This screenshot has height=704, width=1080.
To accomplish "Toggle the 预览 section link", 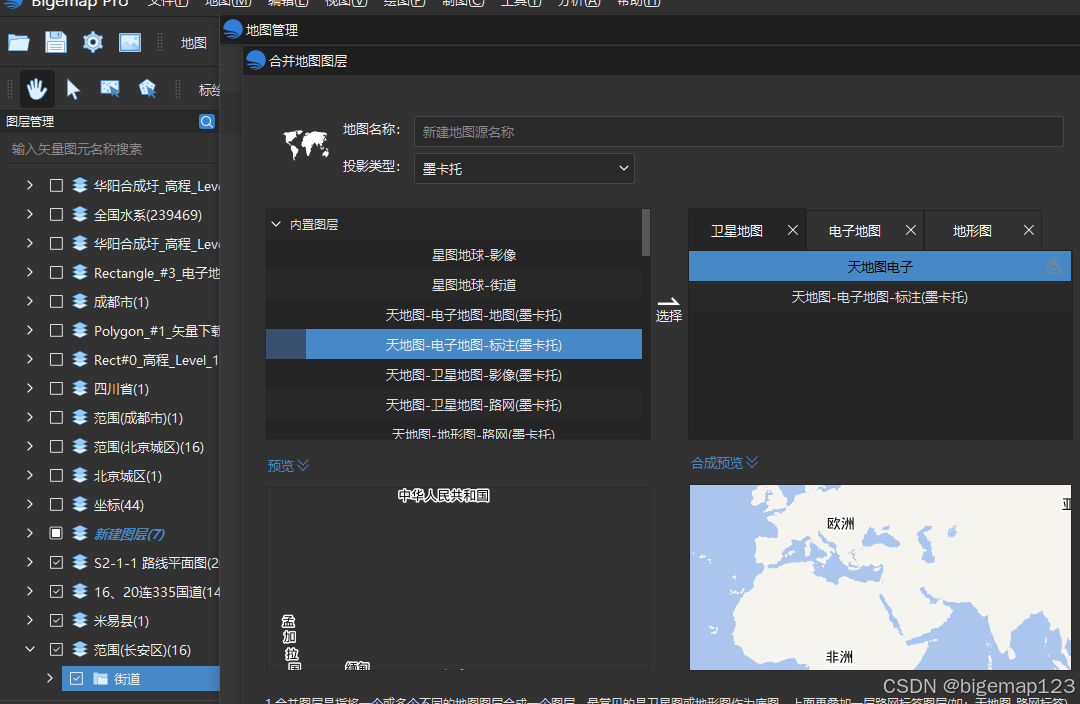I will (x=288, y=466).
